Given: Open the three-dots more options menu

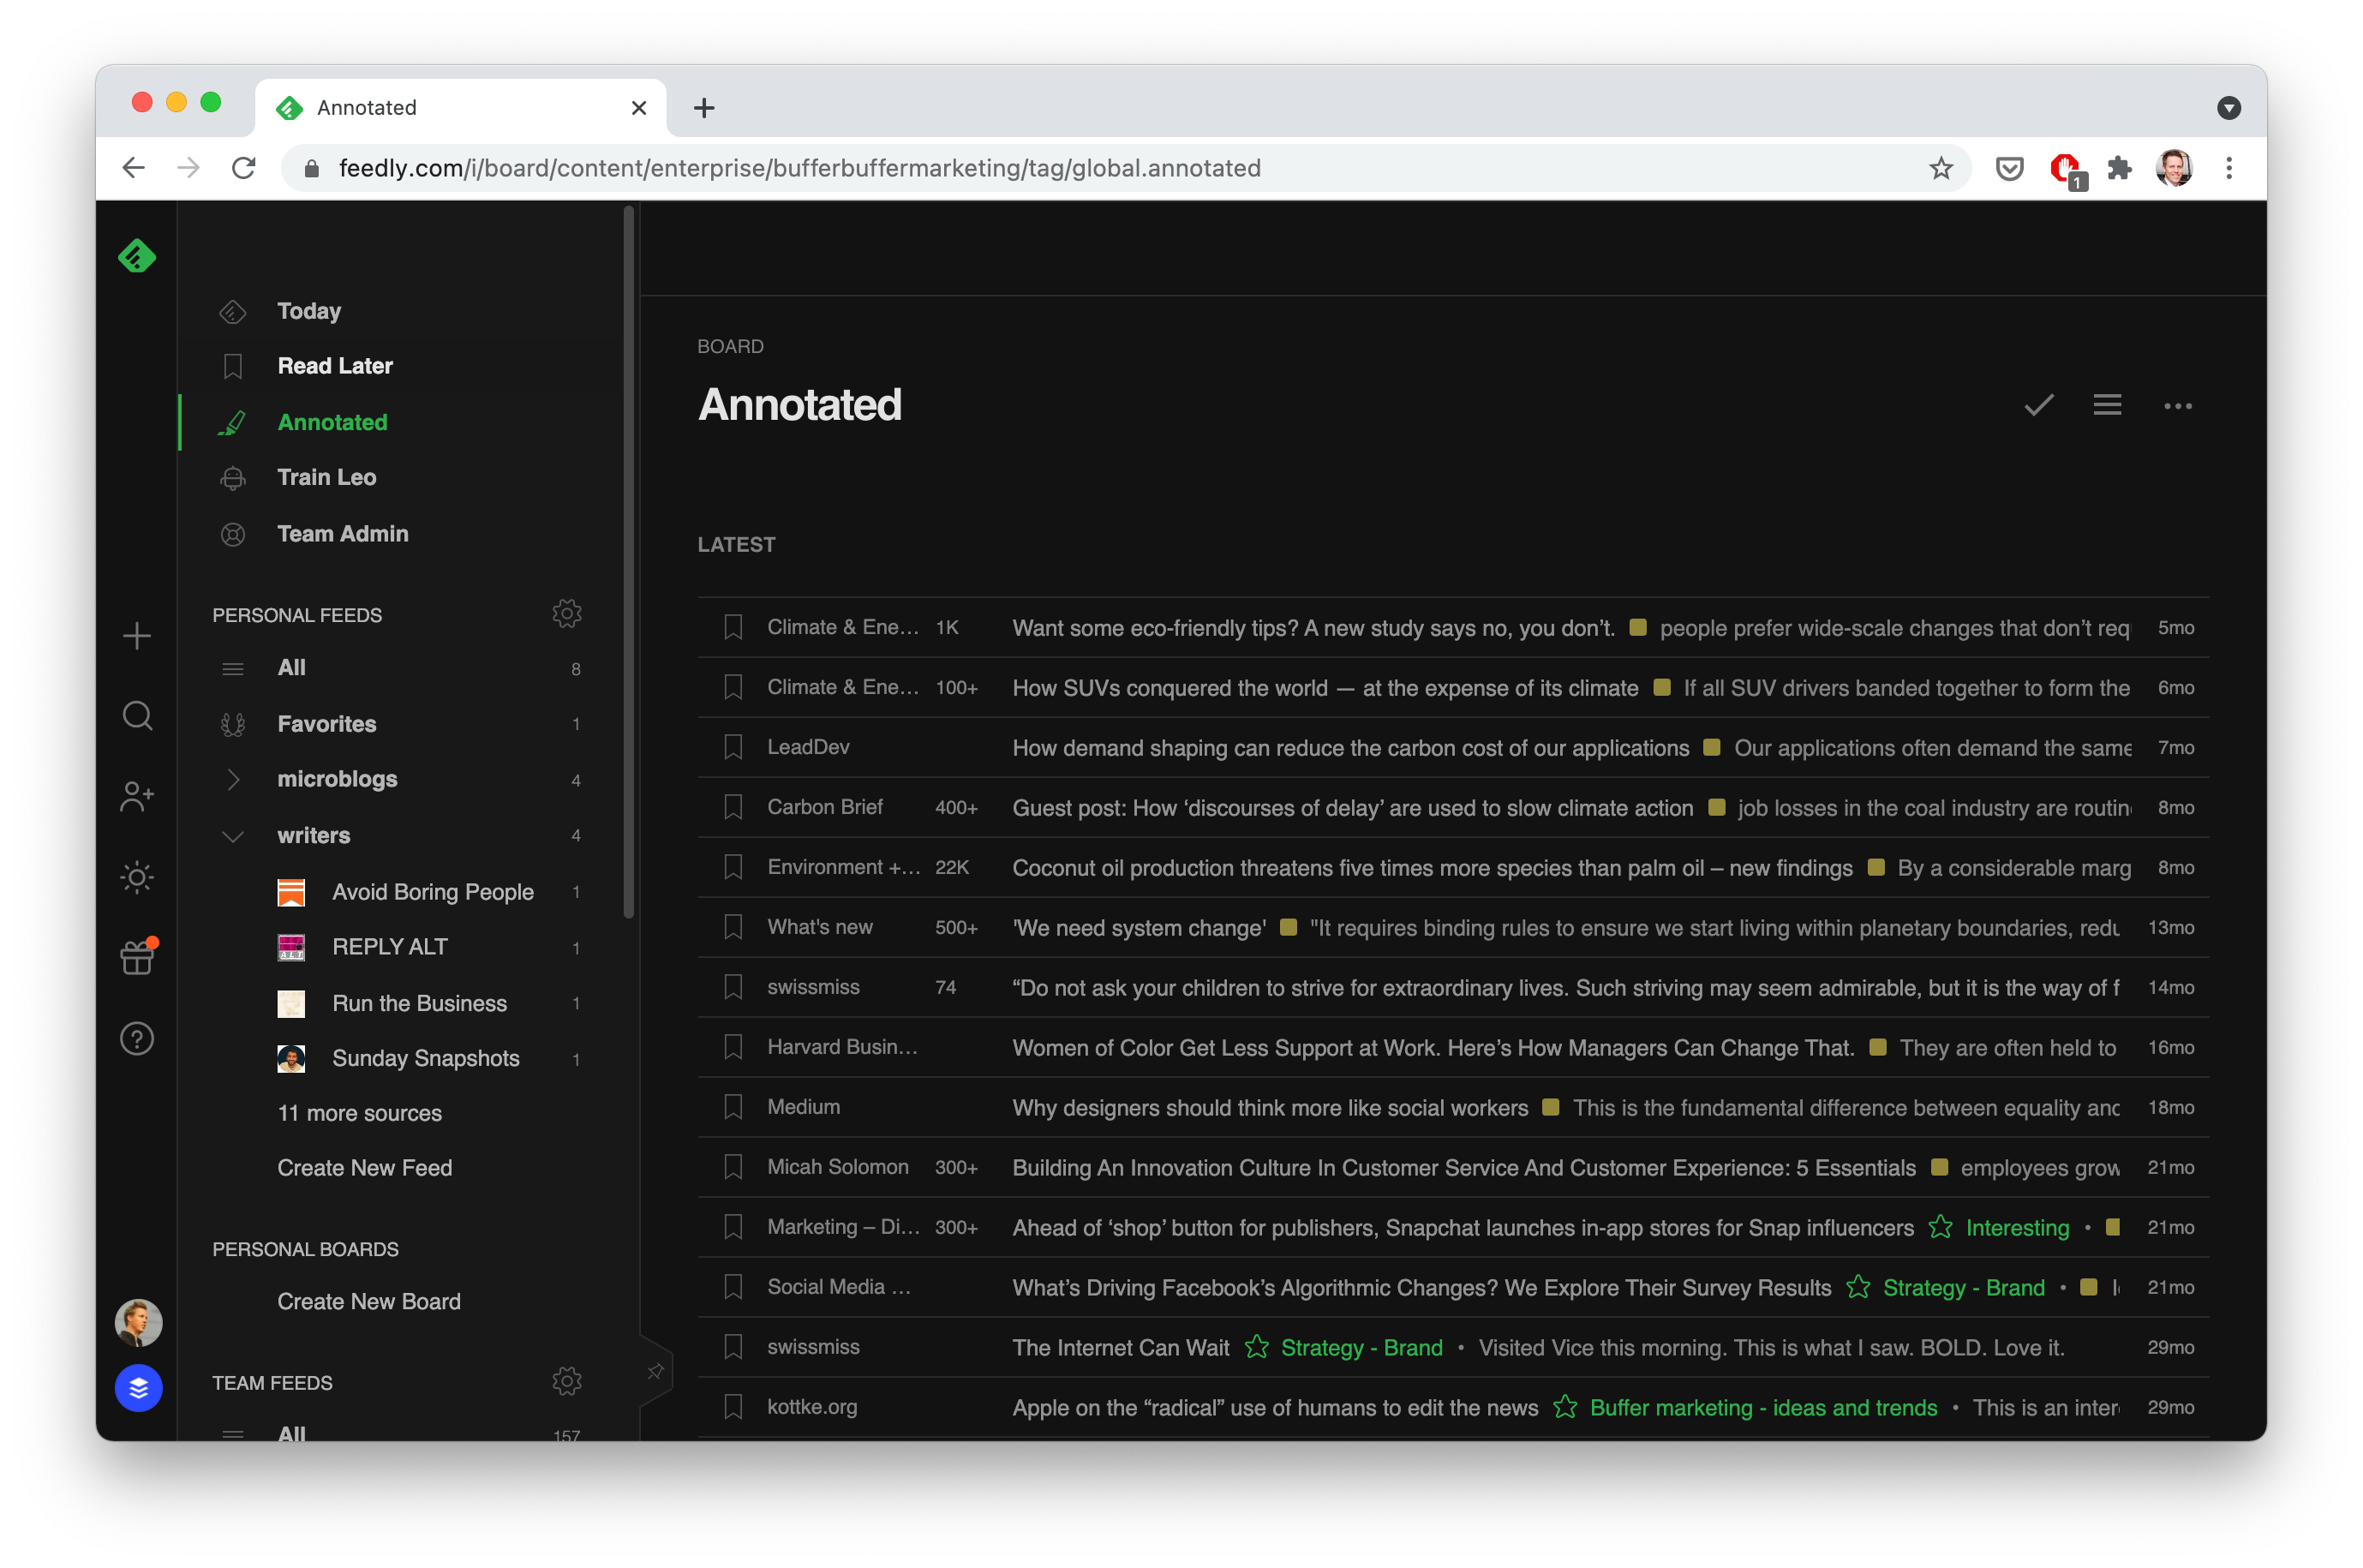Looking at the screenshot, I should click(x=2177, y=406).
